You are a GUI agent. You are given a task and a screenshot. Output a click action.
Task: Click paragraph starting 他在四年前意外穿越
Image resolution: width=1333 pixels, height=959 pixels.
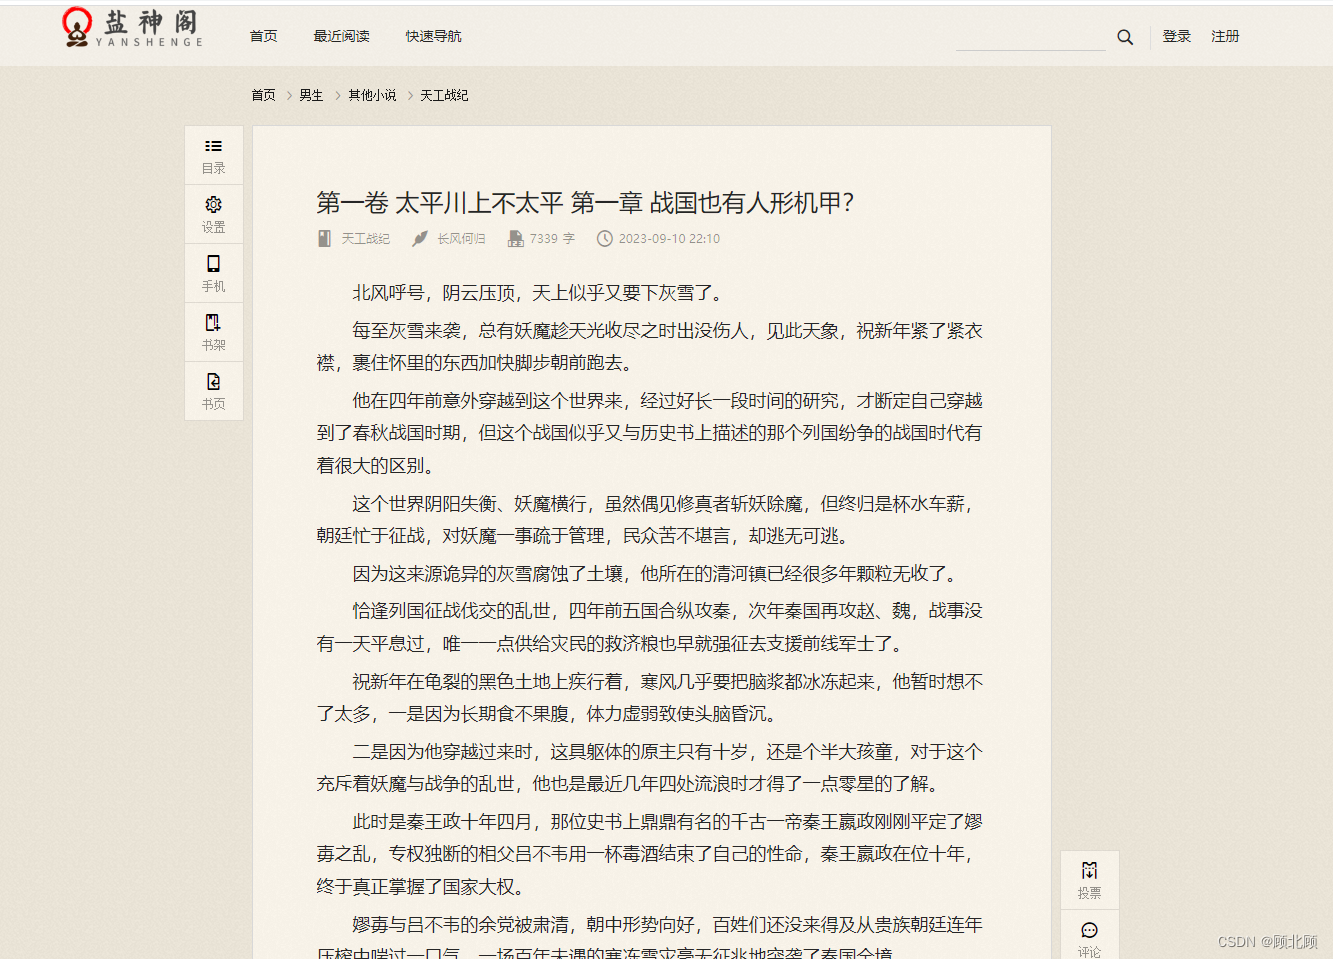(650, 433)
